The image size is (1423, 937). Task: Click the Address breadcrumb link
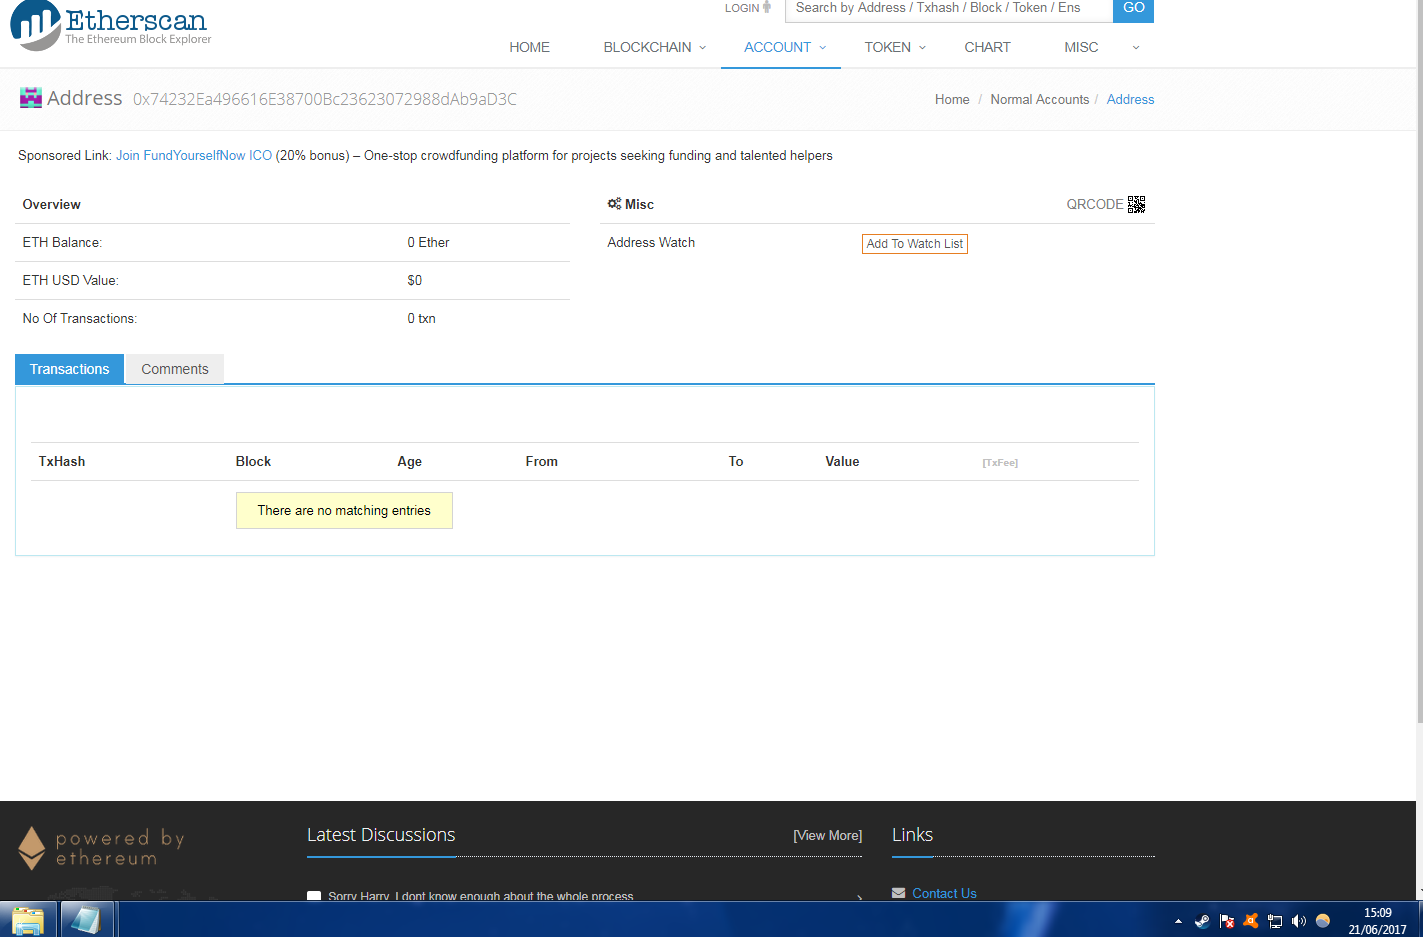tap(1130, 99)
